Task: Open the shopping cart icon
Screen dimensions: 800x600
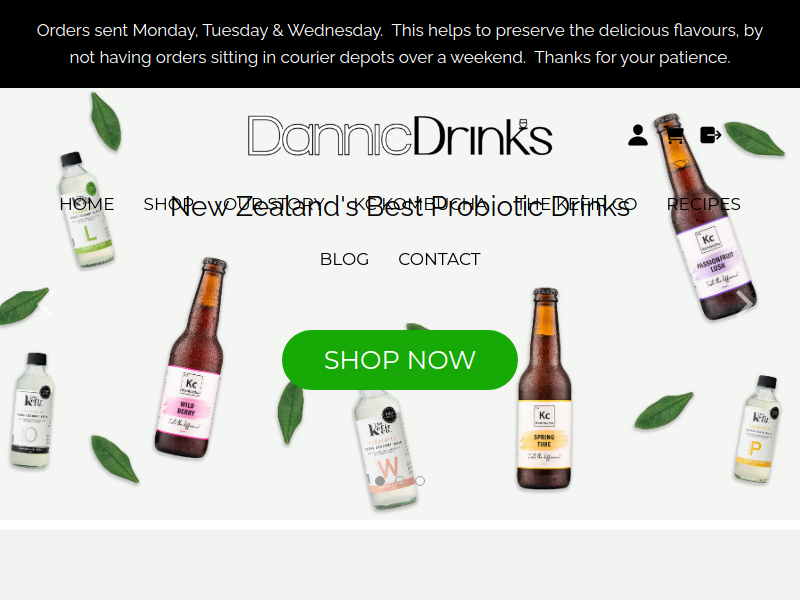Action: 674,135
